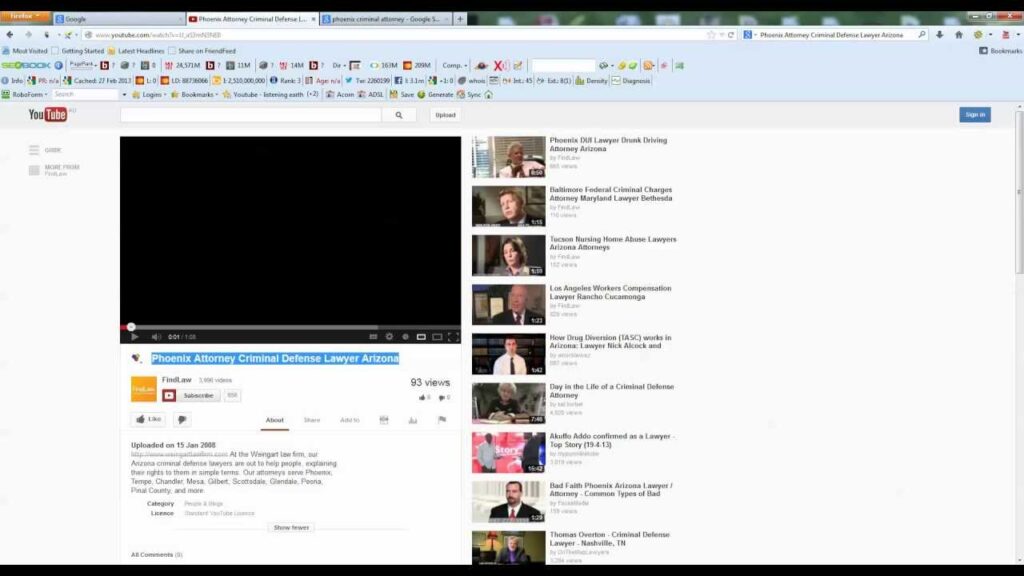This screenshot has width=1024, height=576.
Task: Select the small player size icon
Action: click(x=421, y=337)
